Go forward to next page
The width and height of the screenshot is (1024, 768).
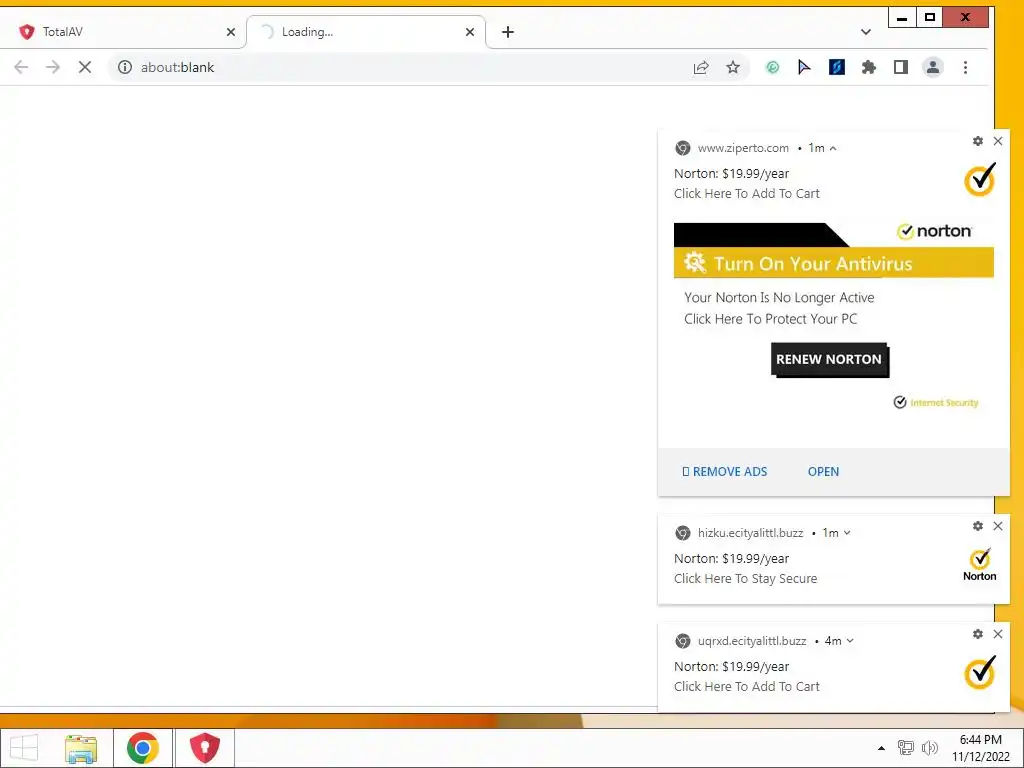coord(53,67)
